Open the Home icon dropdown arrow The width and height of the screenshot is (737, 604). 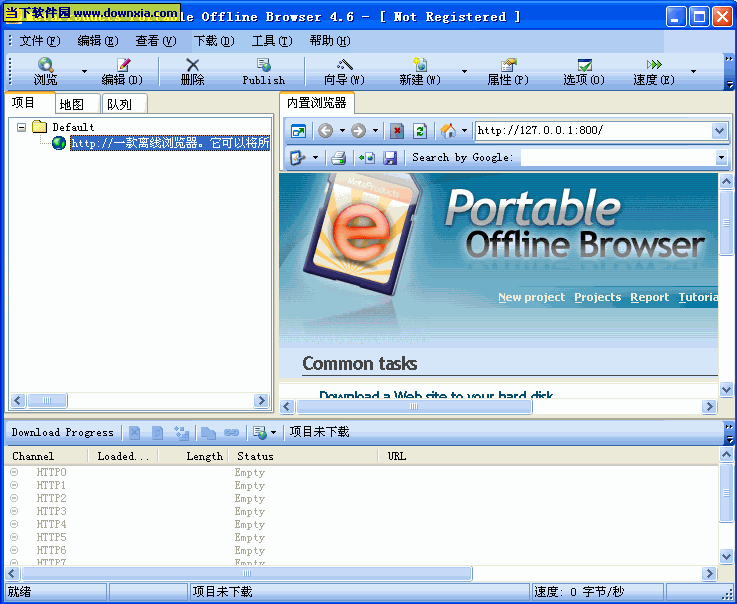tap(464, 131)
